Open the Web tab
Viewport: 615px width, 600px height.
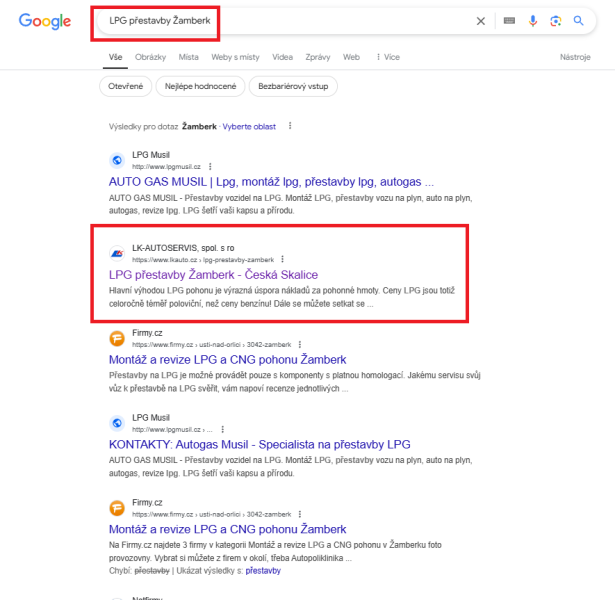point(351,57)
